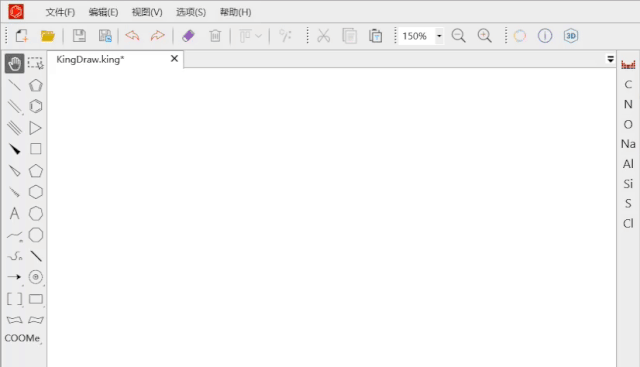Select the text tool A

[14, 214]
